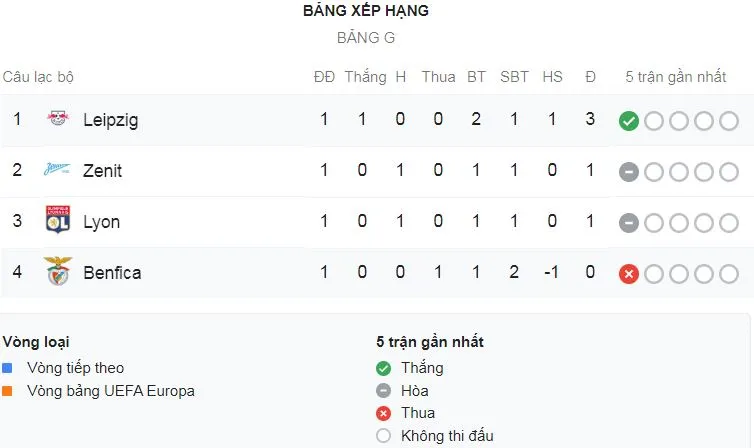
Task: Click Benfica's red loss result icon
Action: (x=628, y=273)
